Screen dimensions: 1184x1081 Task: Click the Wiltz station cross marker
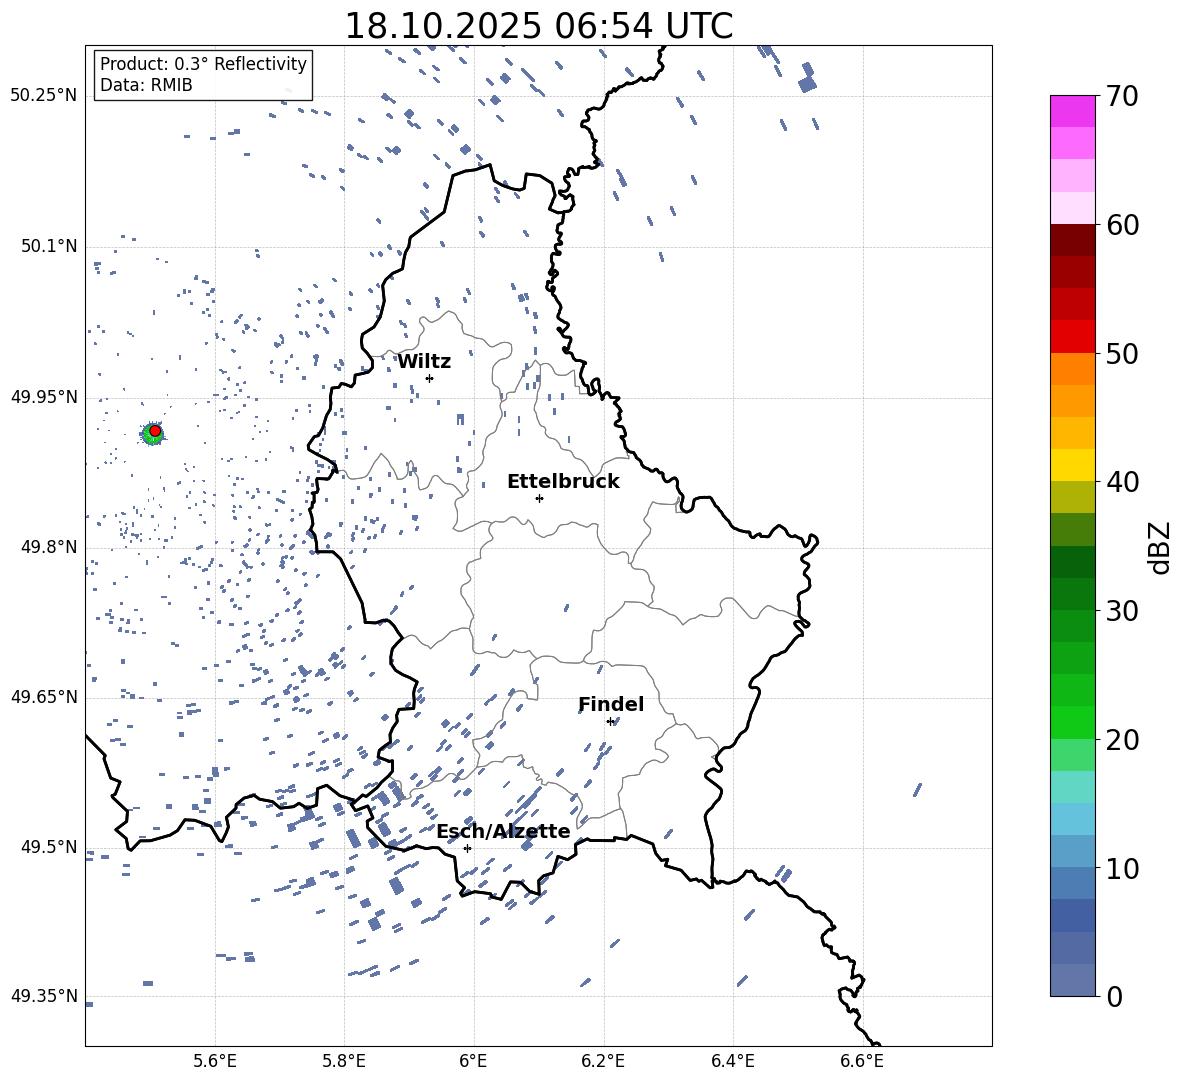click(429, 378)
